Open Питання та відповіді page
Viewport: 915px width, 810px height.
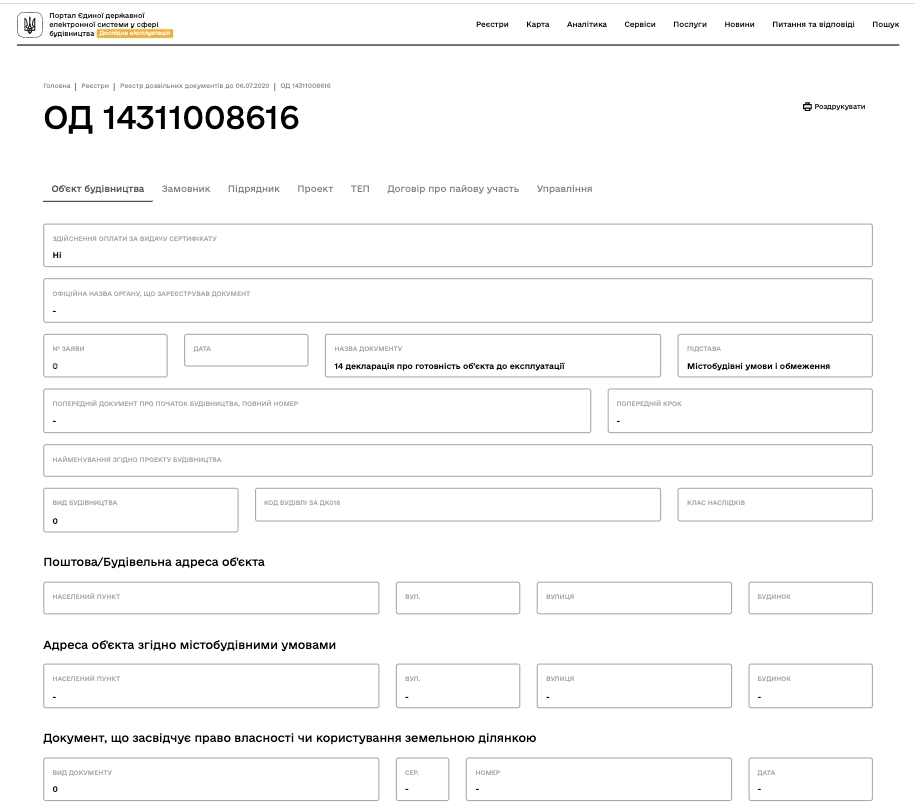pos(813,25)
